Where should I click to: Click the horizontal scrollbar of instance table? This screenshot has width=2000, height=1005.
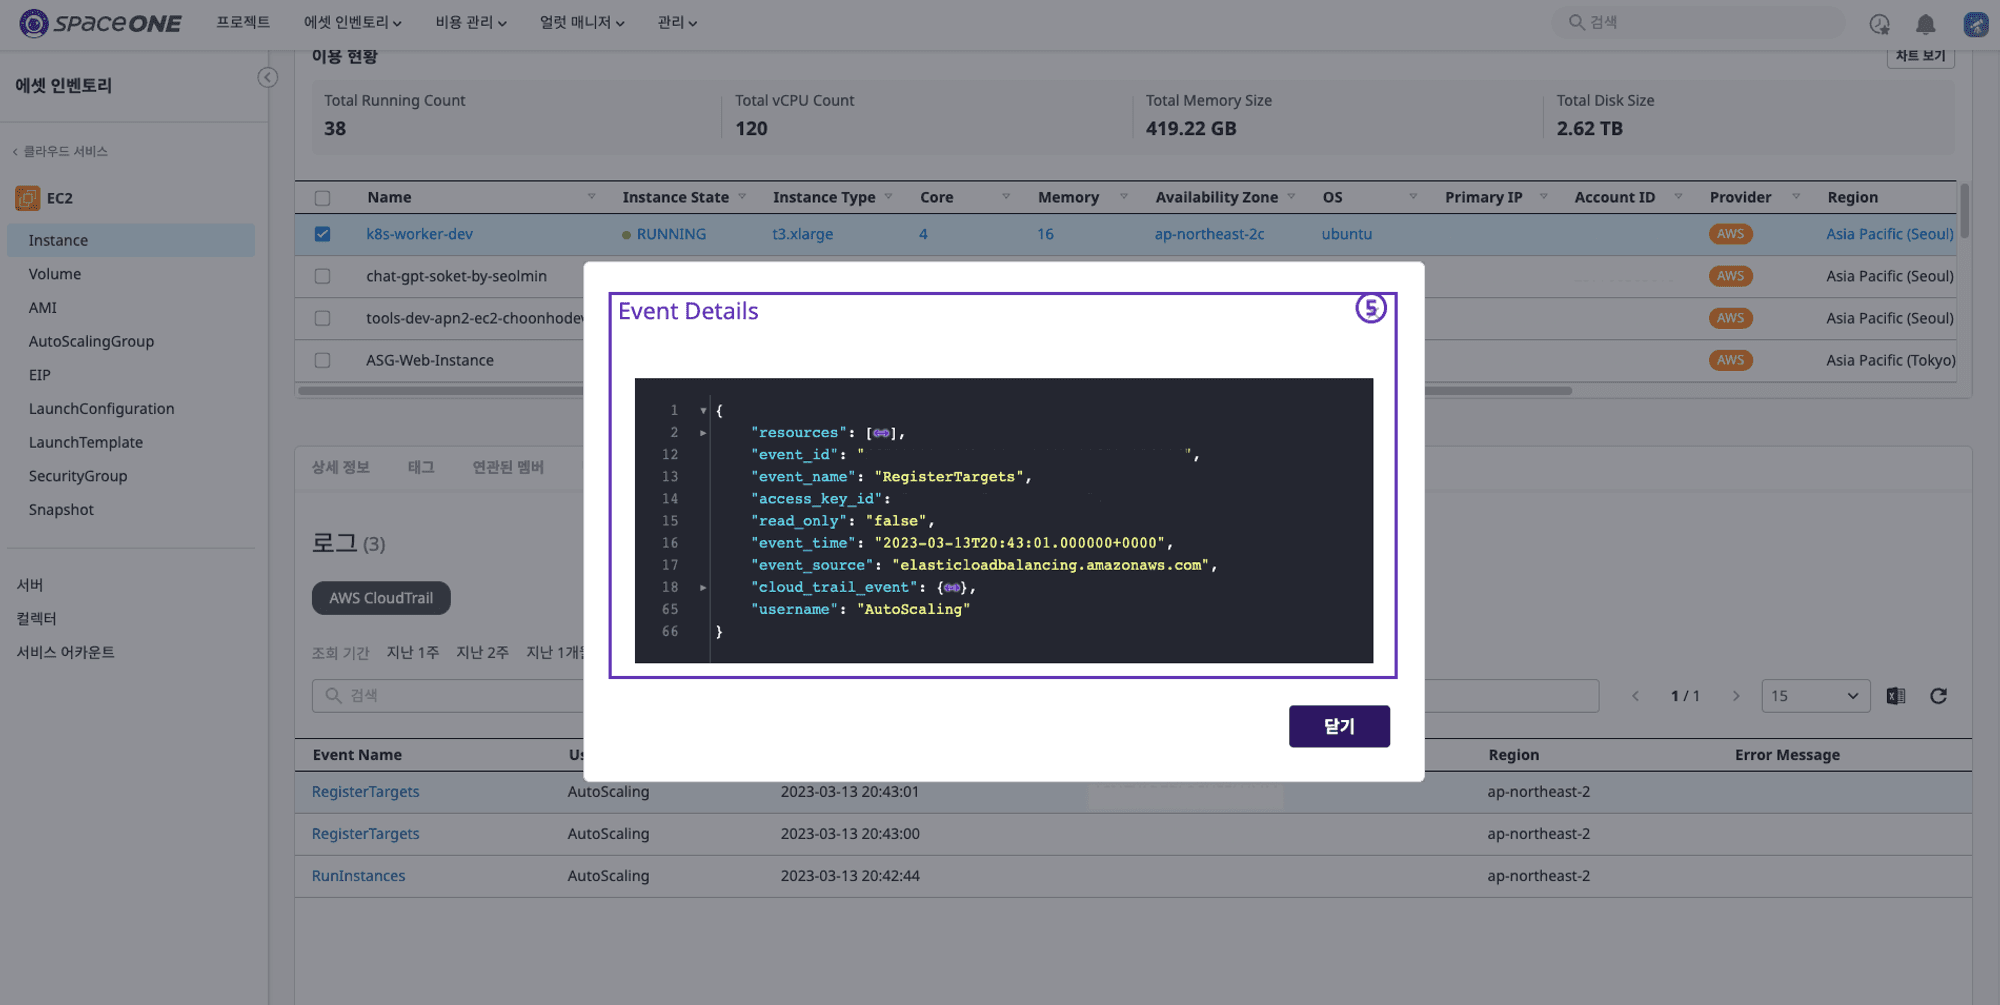pyautogui.click(x=935, y=391)
